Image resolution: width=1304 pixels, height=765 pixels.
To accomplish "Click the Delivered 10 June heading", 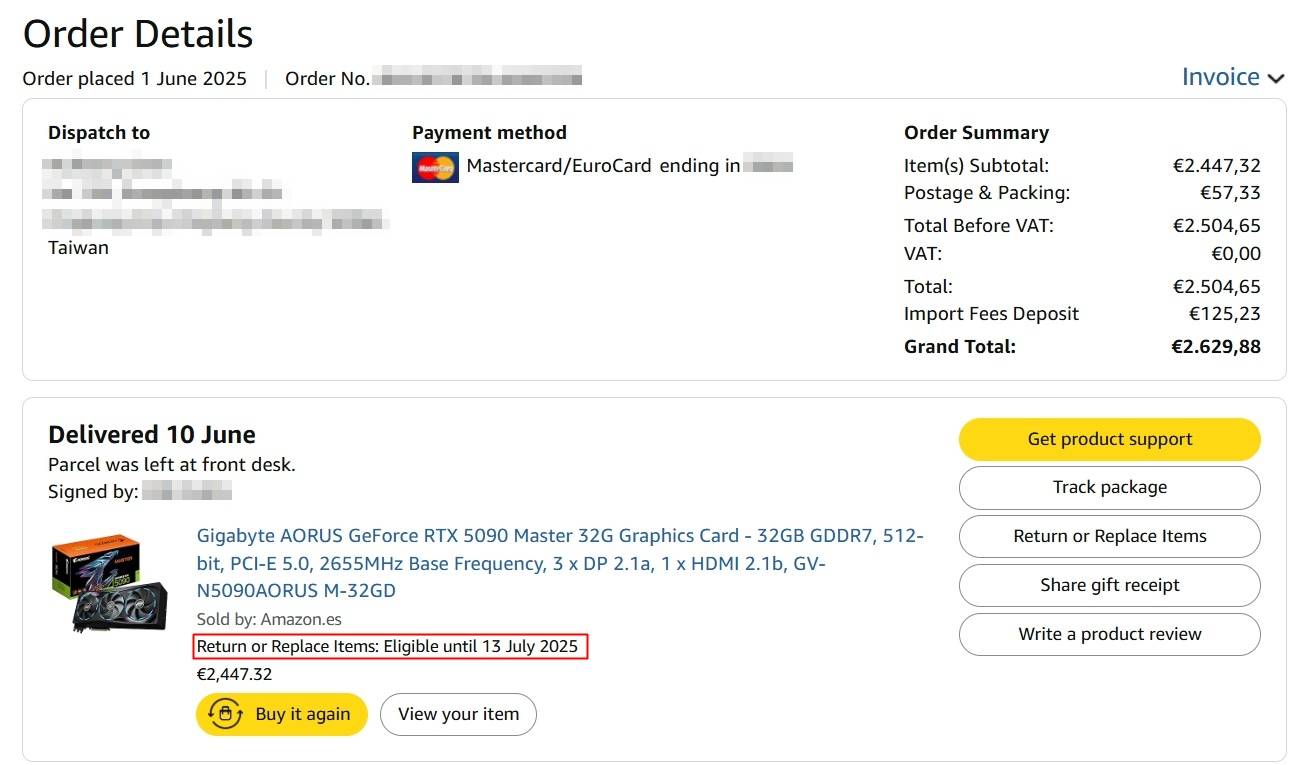I will pos(152,435).
